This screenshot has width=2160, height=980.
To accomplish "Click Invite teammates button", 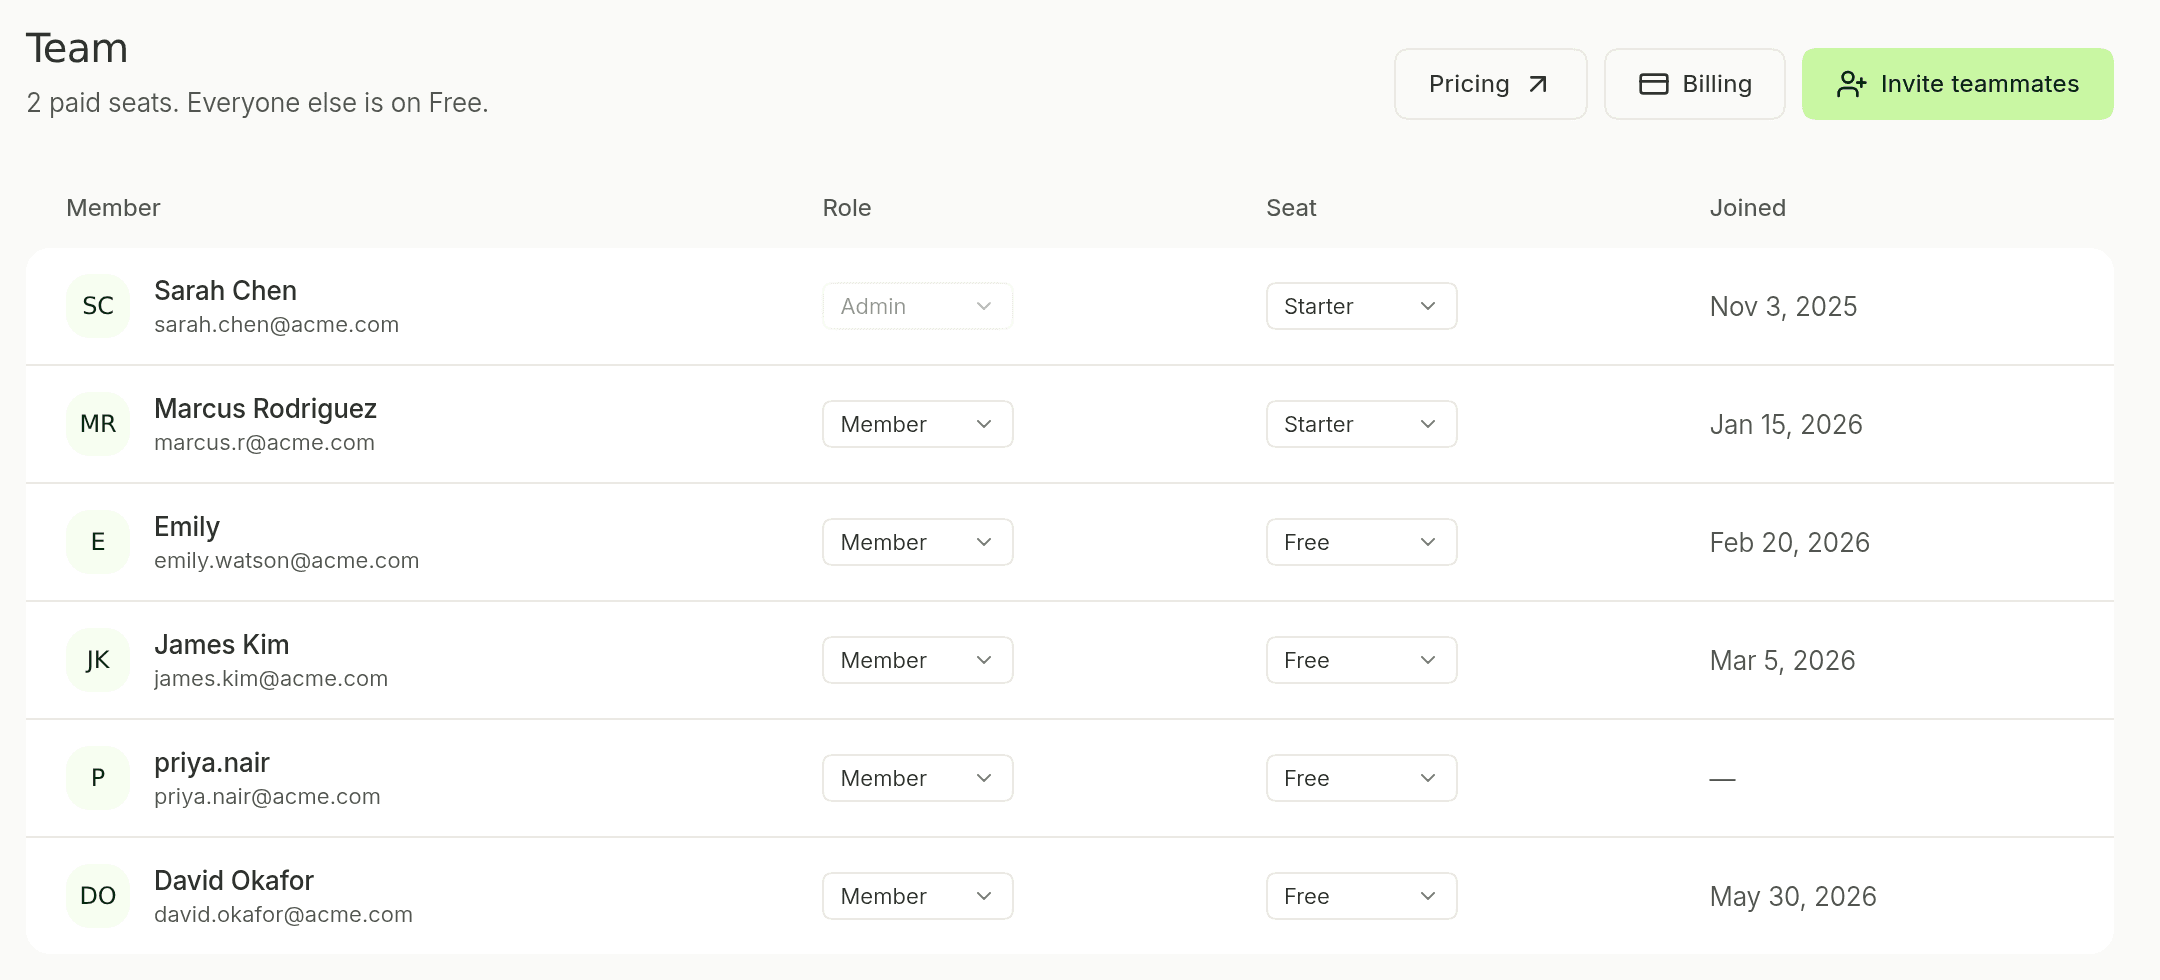I will (1958, 84).
